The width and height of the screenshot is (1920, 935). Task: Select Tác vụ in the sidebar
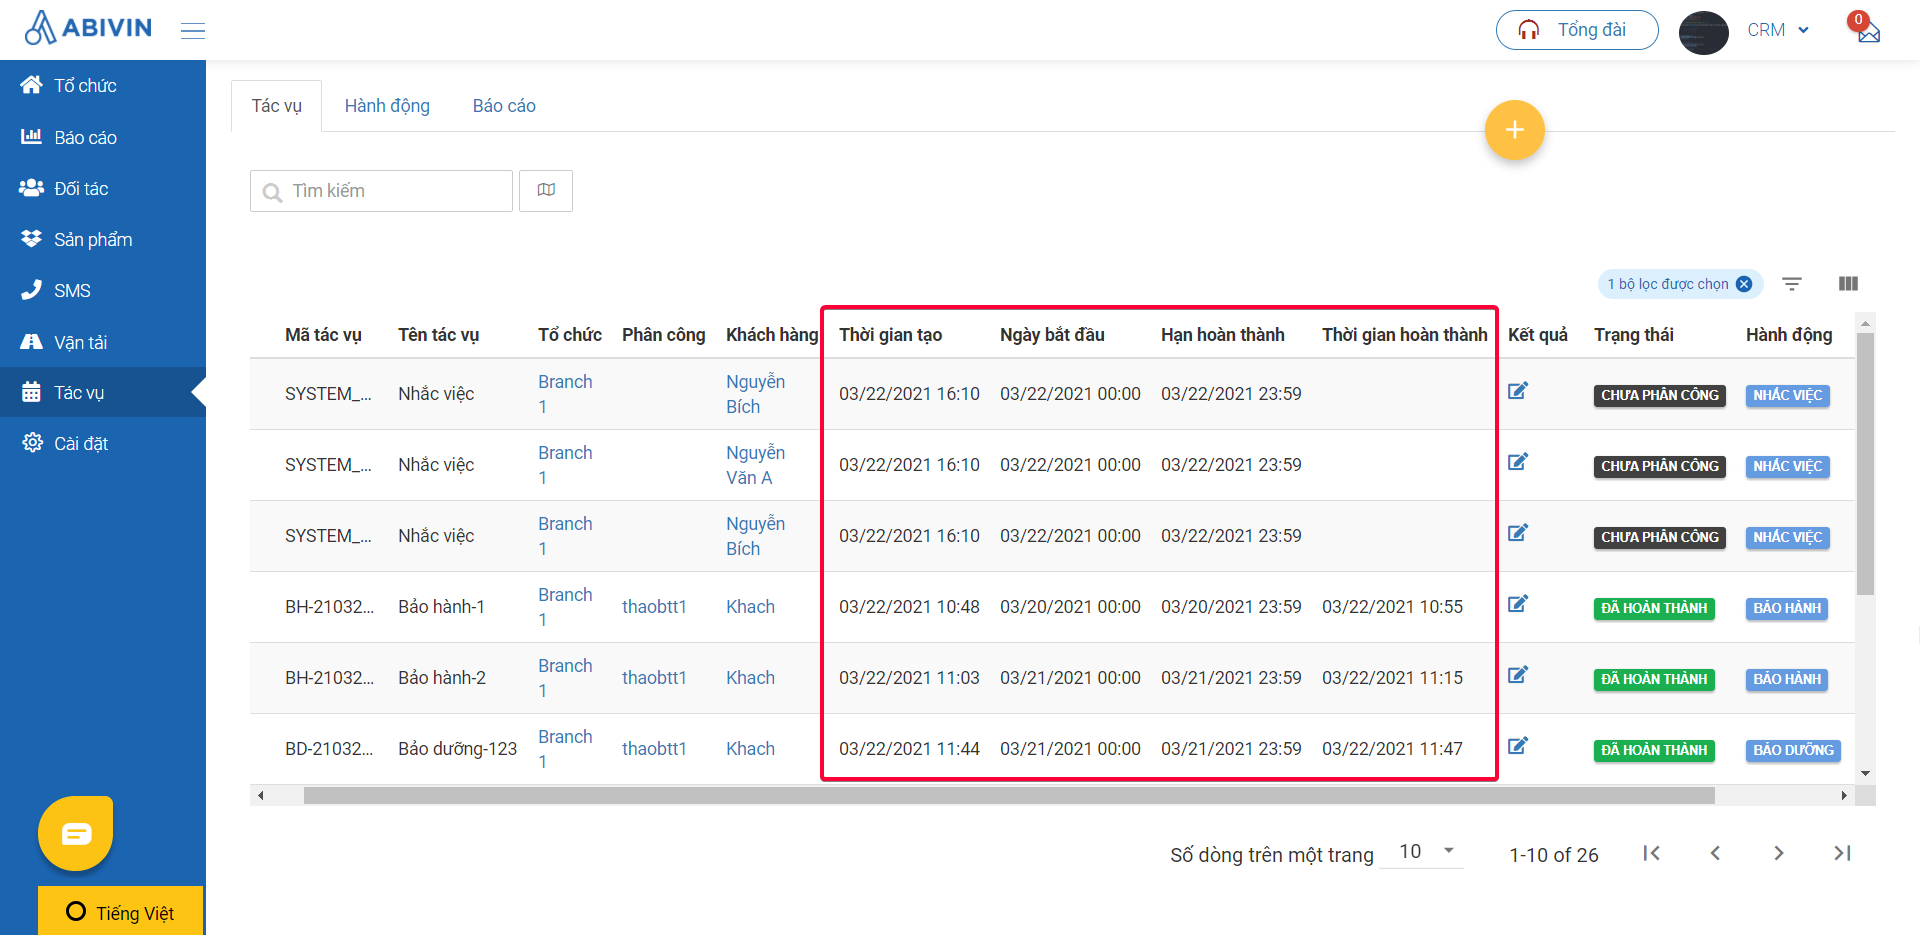(103, 392)
